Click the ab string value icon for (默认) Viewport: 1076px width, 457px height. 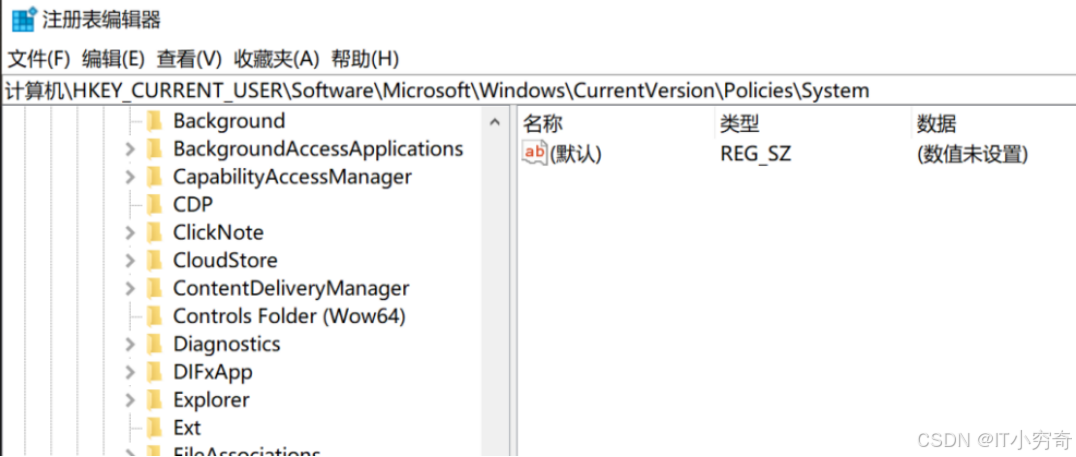(535, 152)
